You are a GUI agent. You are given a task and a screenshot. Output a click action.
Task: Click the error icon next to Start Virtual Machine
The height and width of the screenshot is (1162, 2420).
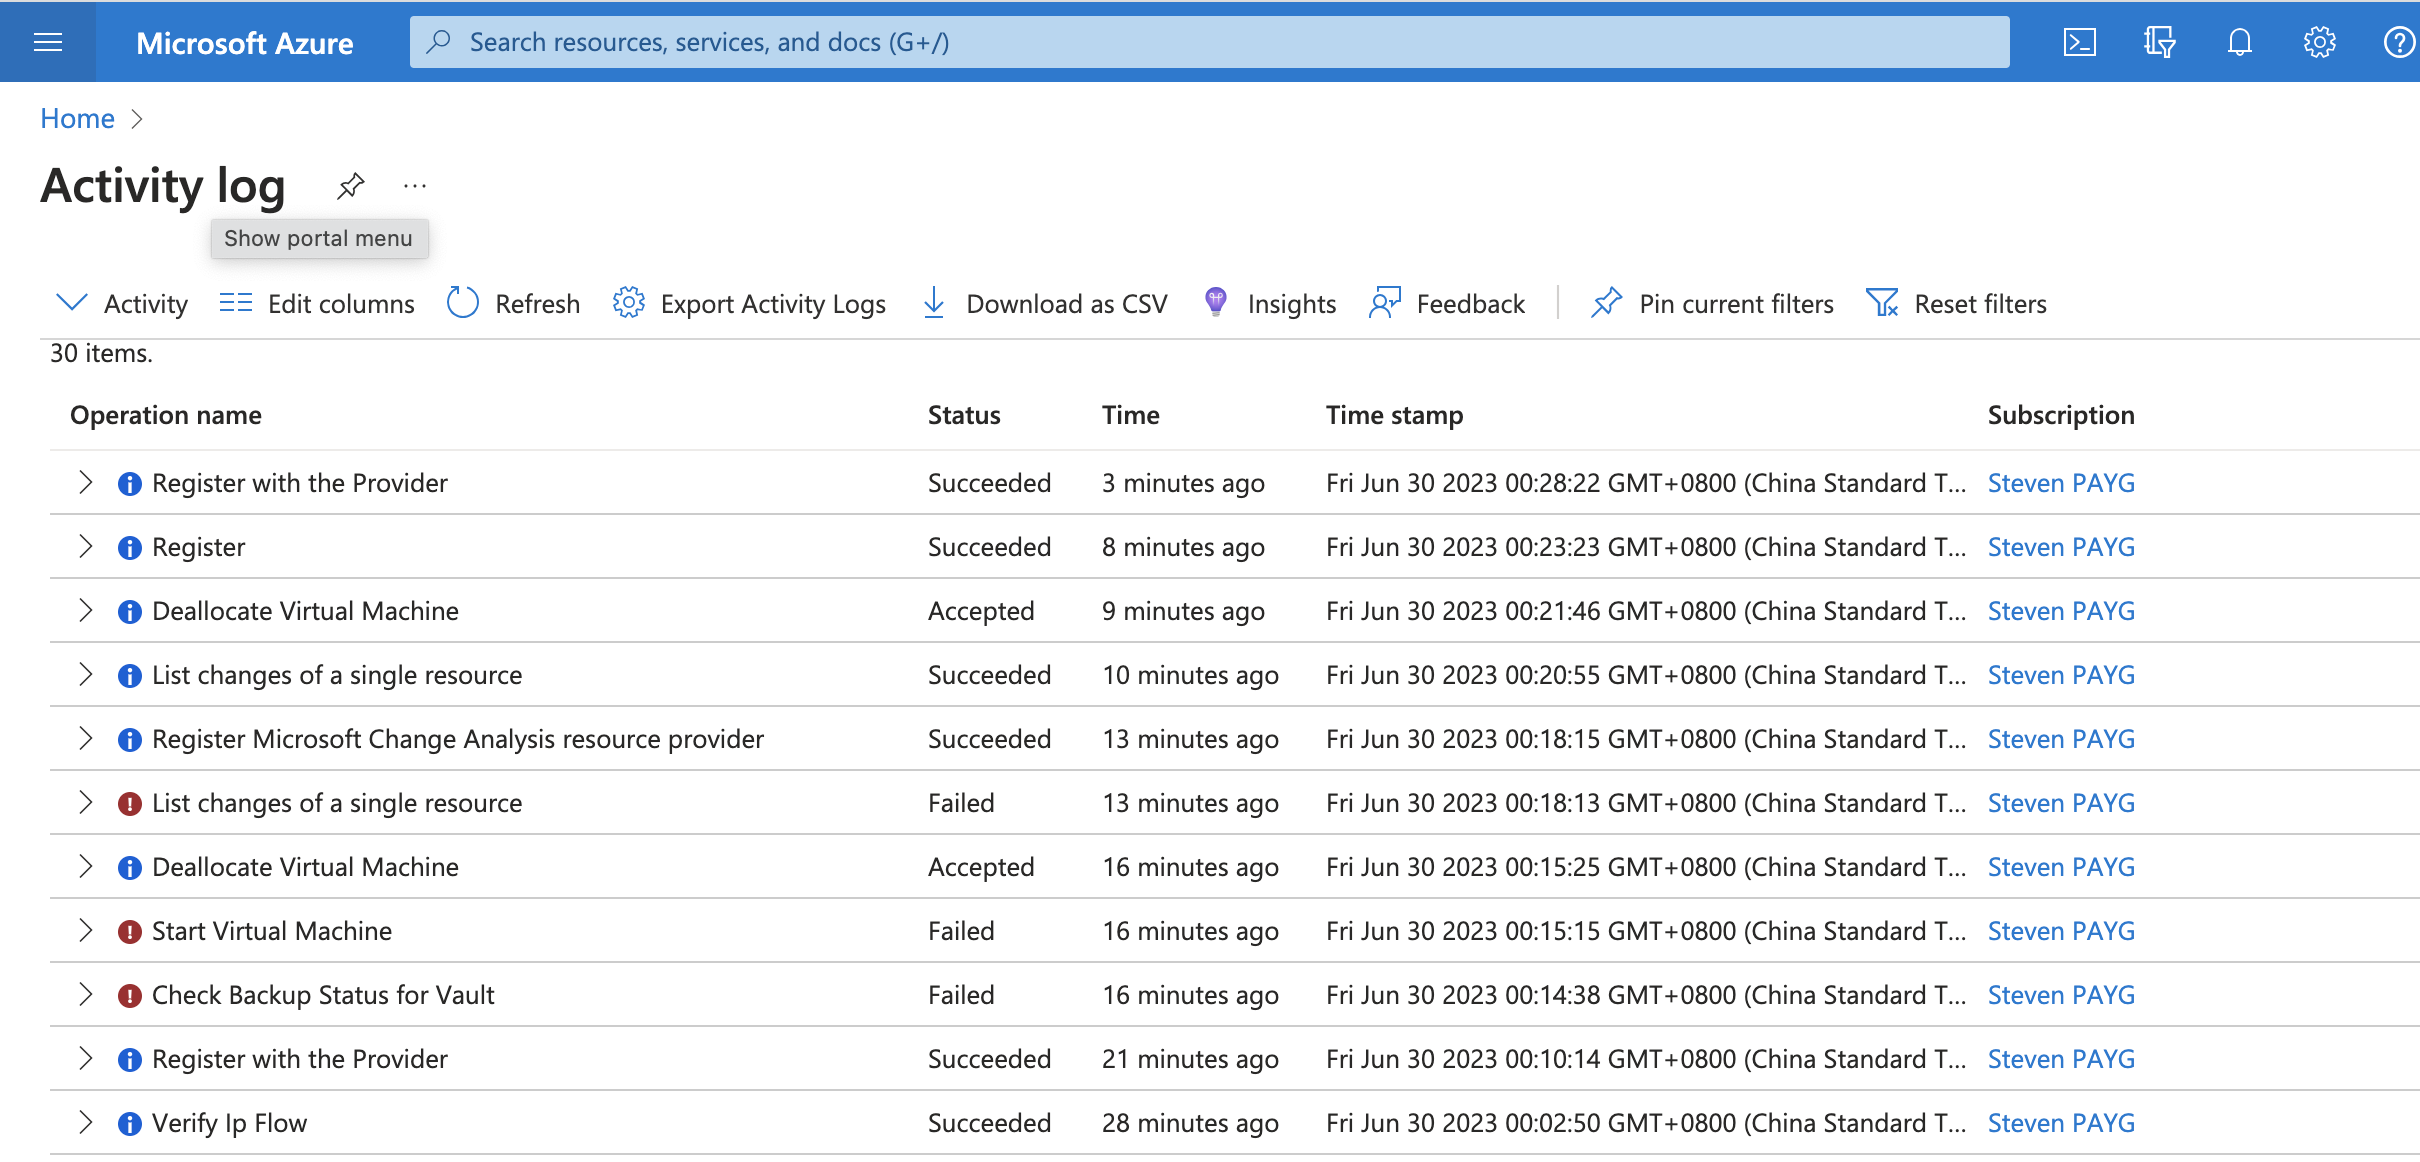click(x=130, y=931)
